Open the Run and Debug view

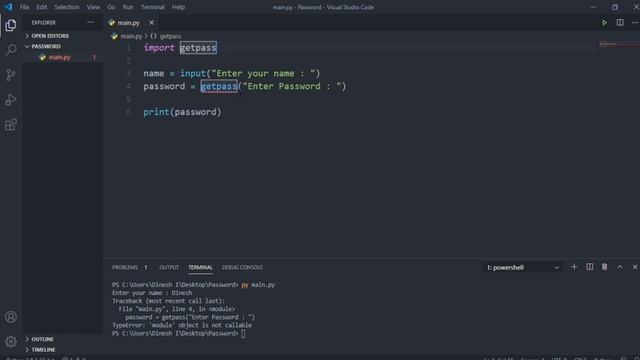click(x=11, y=100)
